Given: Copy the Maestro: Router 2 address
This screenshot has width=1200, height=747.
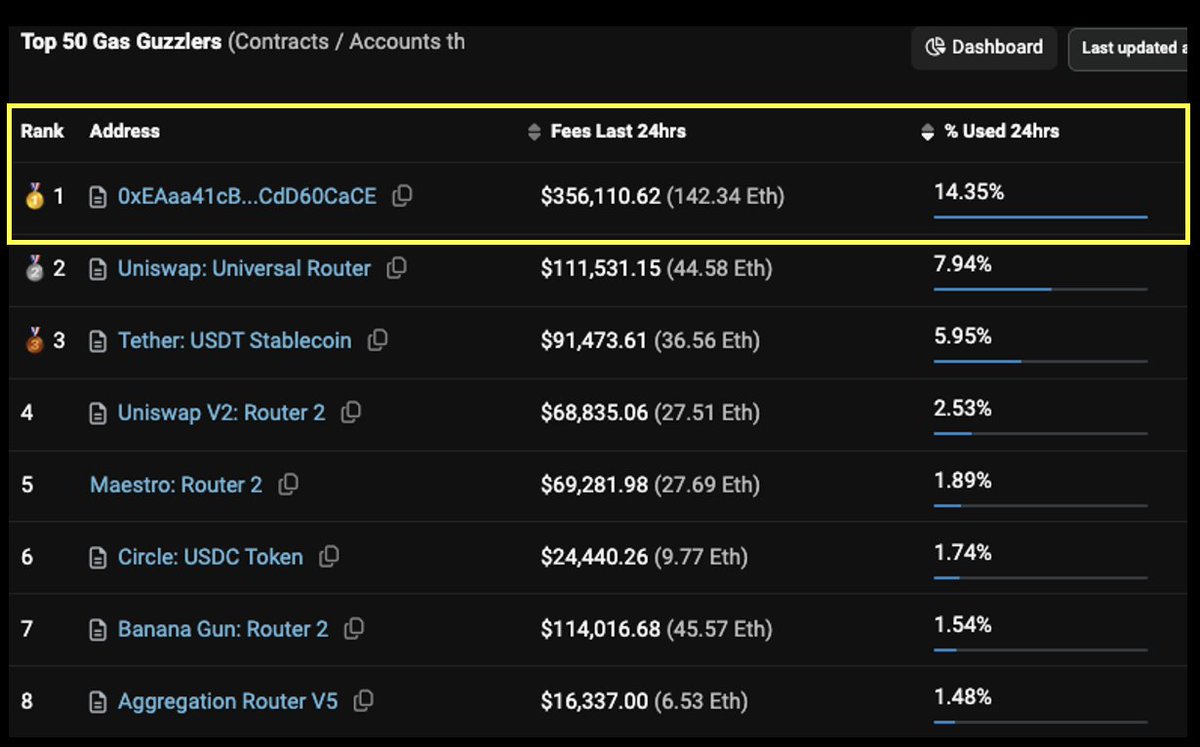Looking at the screenshot, I should (x=288, y=485).
